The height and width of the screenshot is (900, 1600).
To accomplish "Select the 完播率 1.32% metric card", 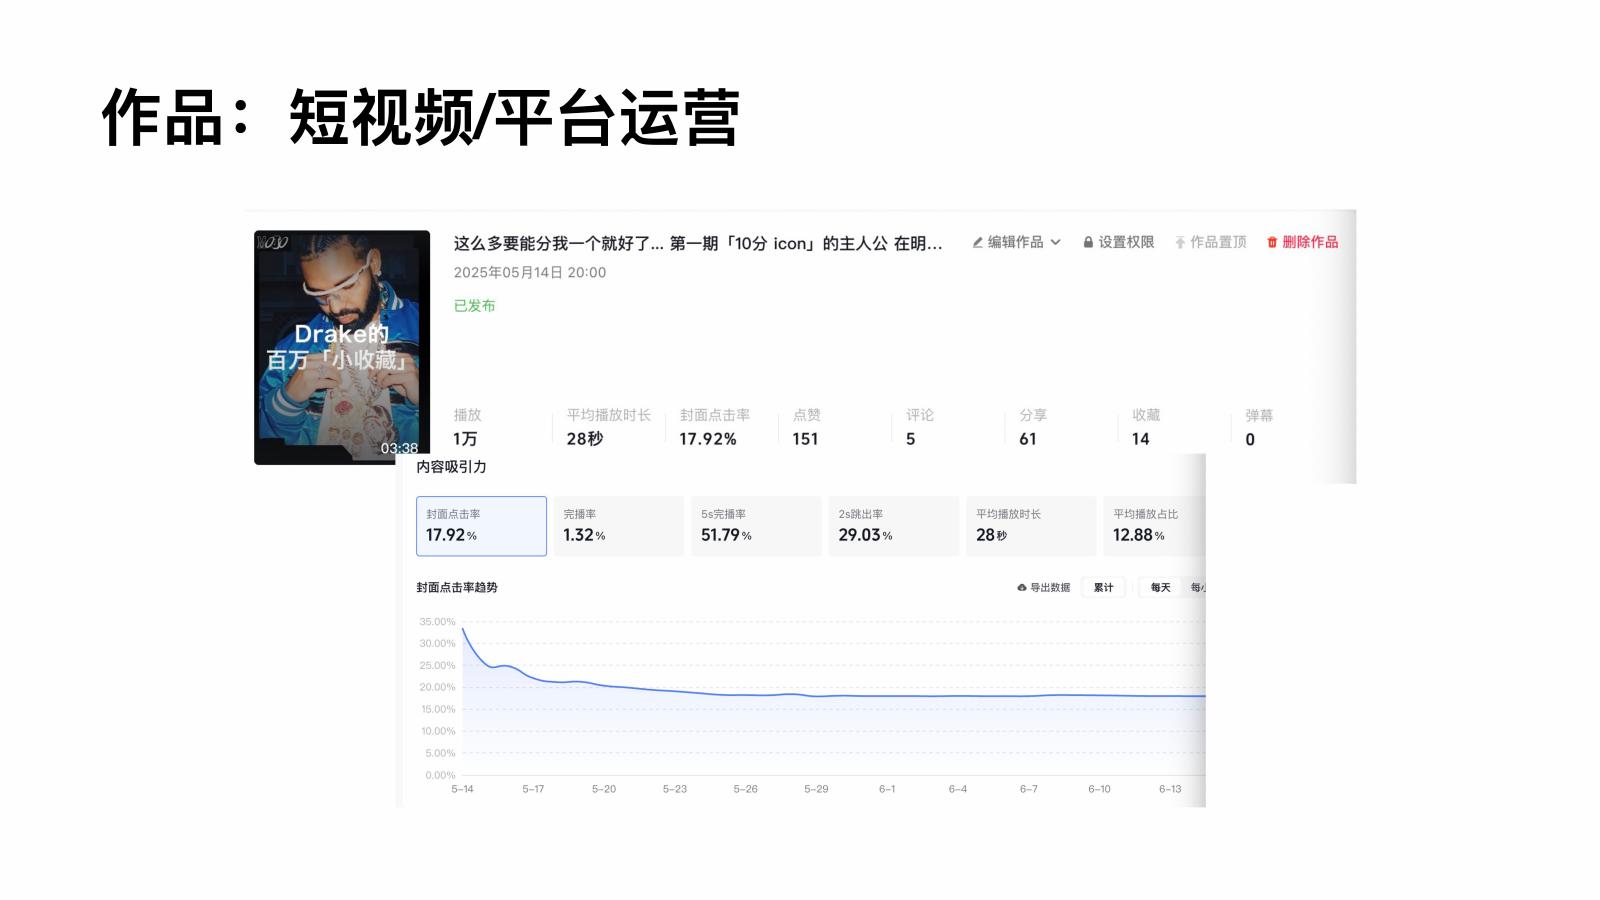I will (x=619, y=526).
